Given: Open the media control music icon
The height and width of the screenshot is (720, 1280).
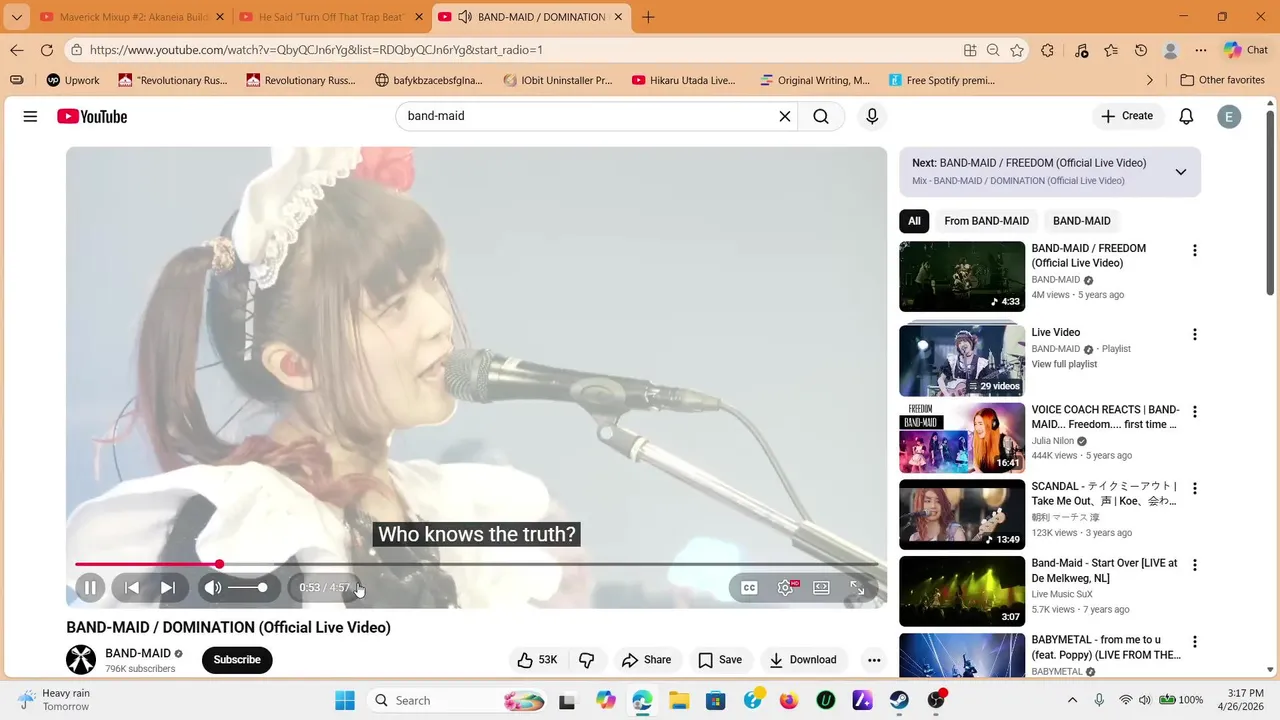Looking at the screenshot, I should click(x=1081, y=50).
